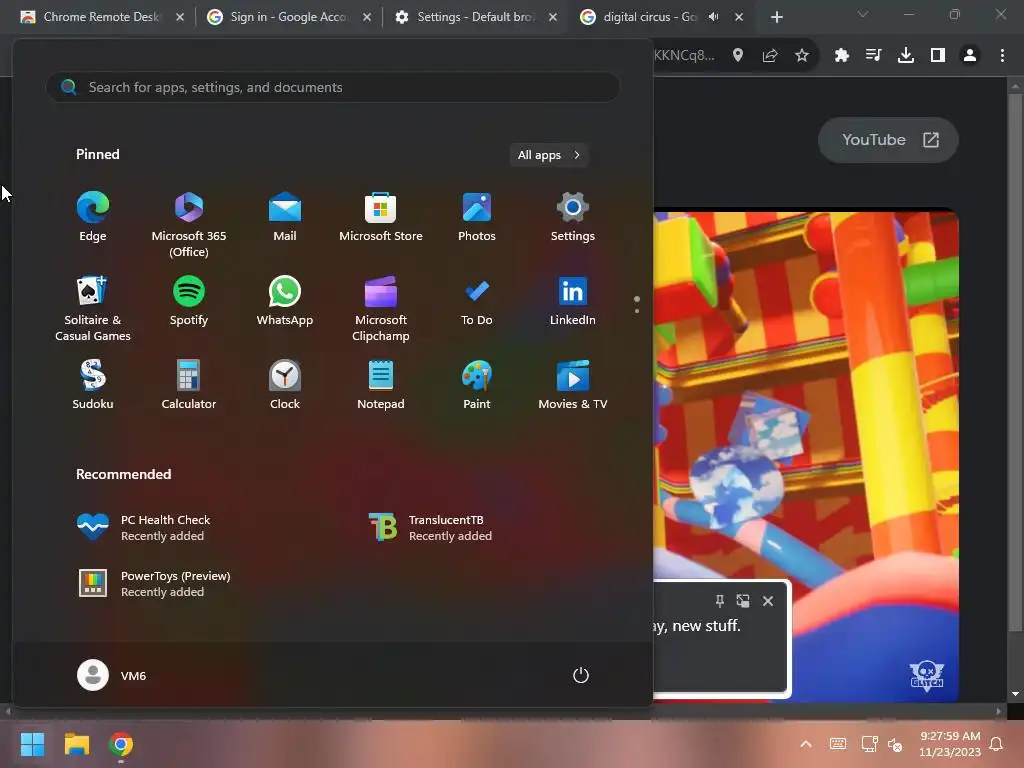1024x768 pixels.
Task: Open Solitaire & Casual Games
Action: [93, 308]
